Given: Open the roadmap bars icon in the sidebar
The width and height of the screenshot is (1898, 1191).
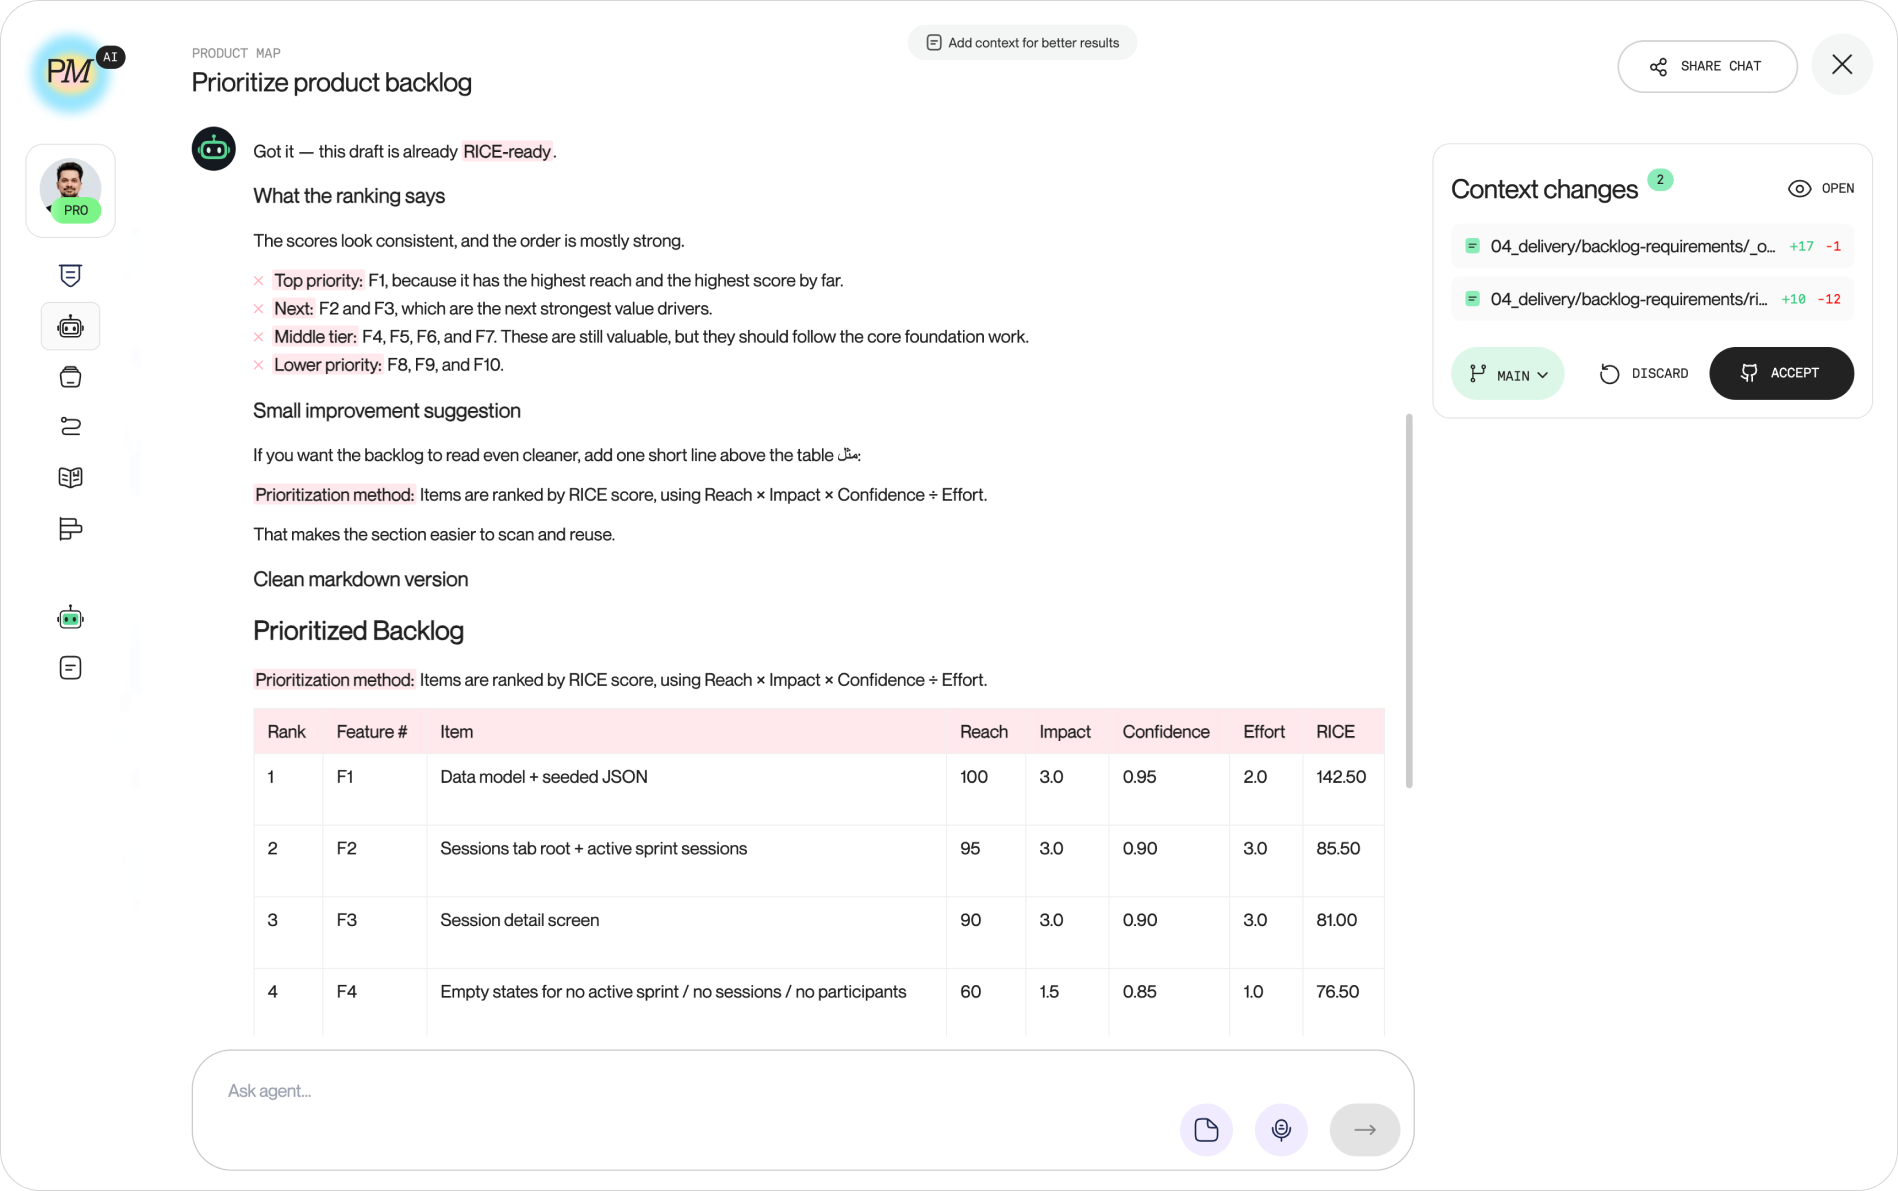Looking at the screenshot, I should 70,528.
